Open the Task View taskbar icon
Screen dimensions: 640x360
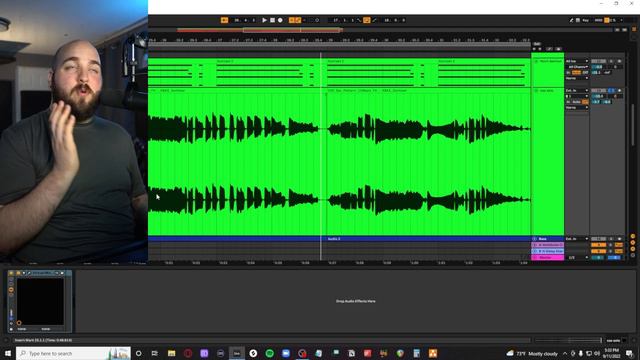click(155, 353)
